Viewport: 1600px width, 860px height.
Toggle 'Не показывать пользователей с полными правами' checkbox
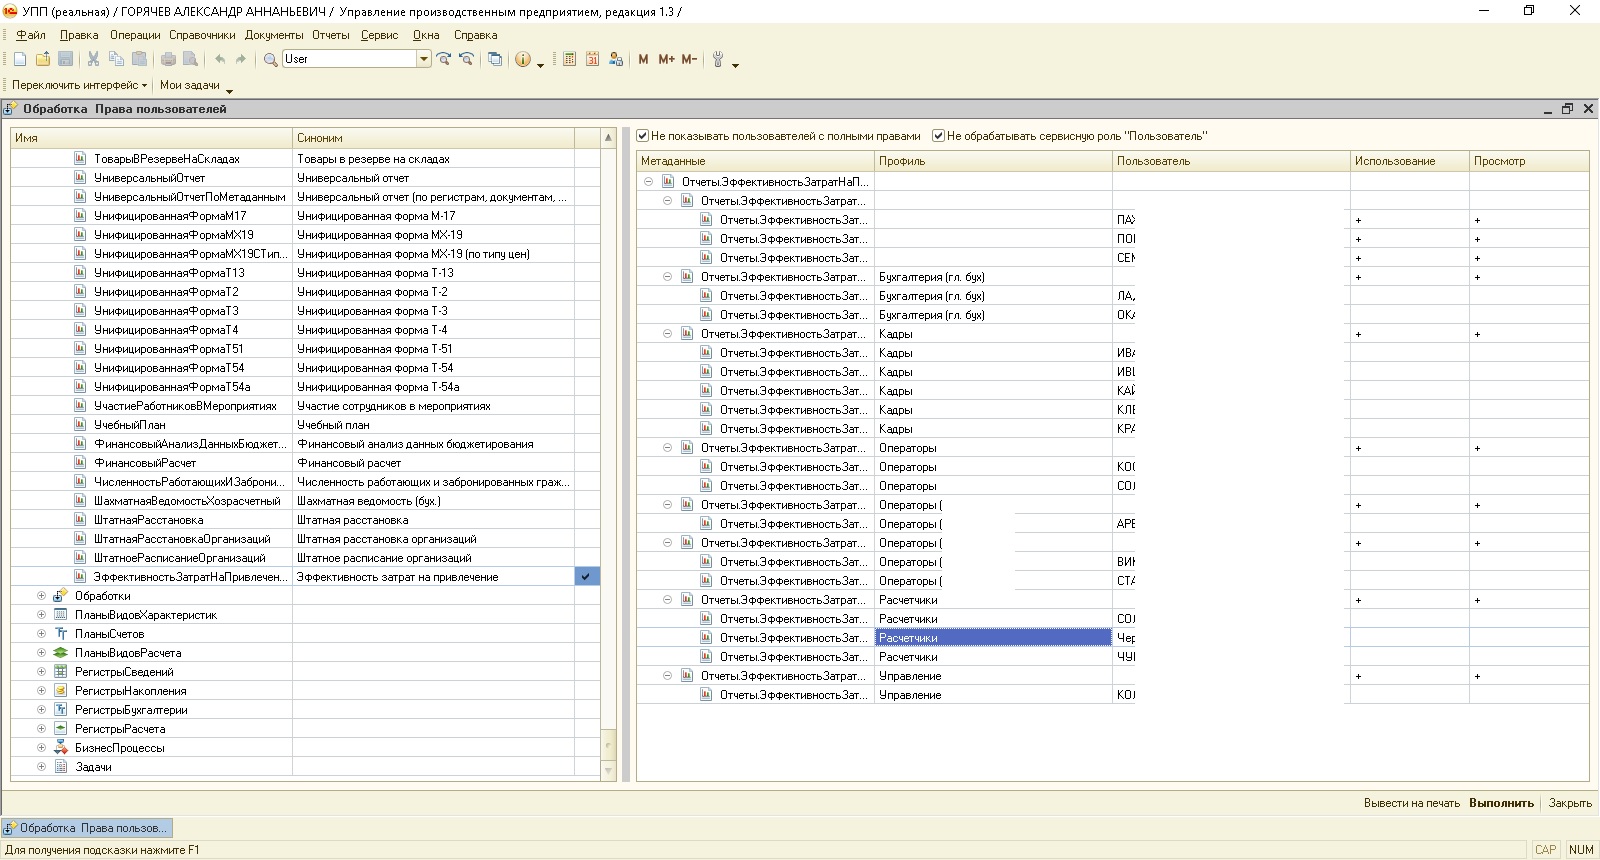[x=643, y=136]
